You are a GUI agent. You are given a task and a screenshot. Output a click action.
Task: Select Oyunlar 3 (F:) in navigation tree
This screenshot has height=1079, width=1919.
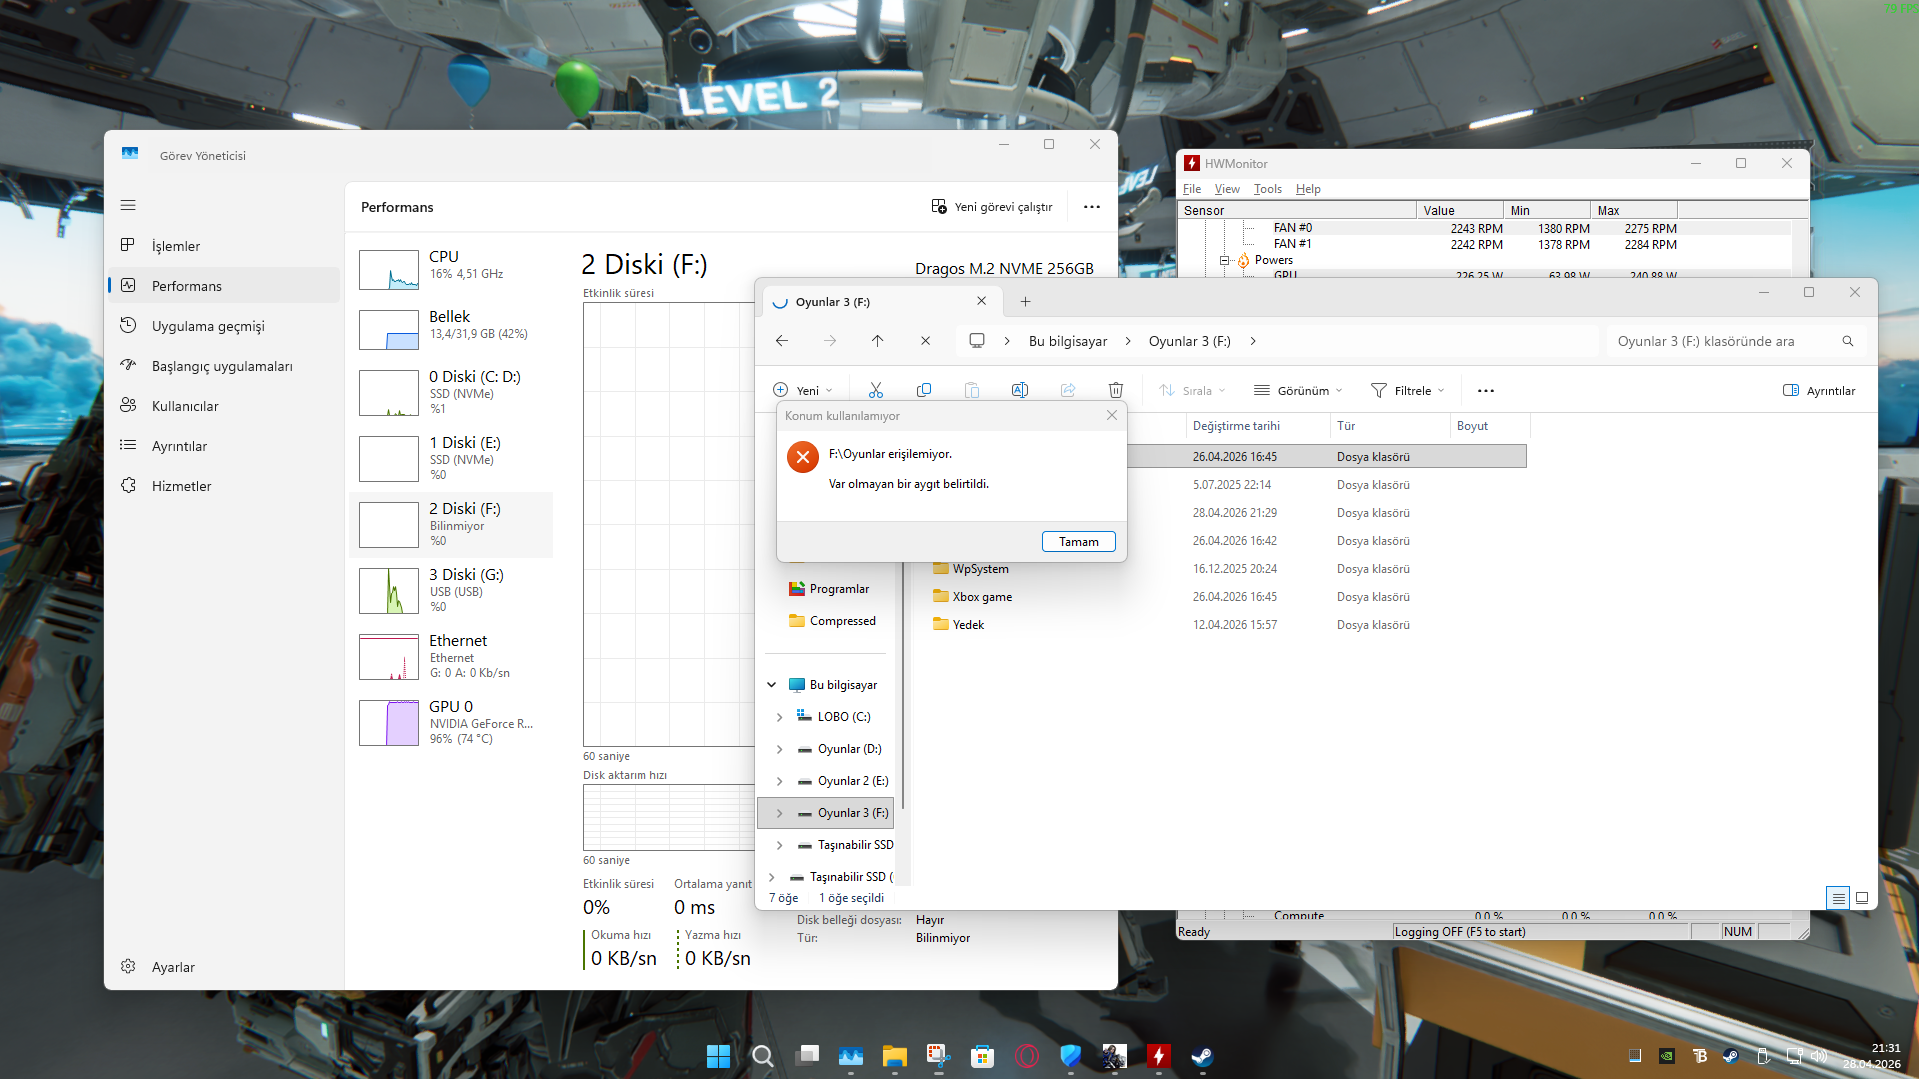pyautogui.click(x=826, y=812)
